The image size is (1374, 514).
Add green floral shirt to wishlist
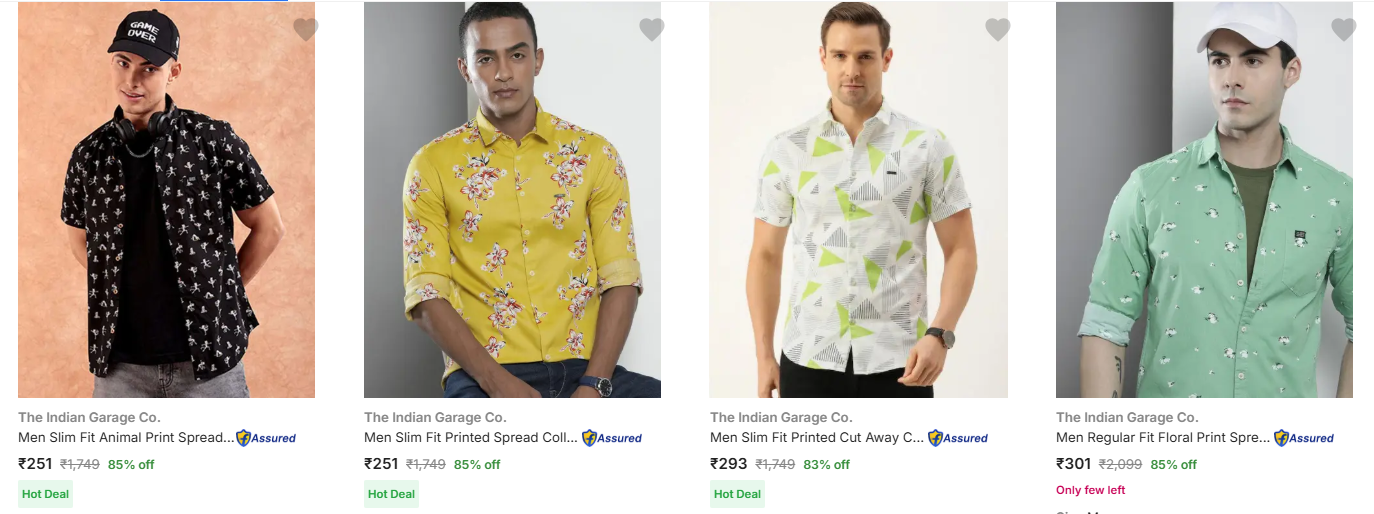[x=1343, y=30]
